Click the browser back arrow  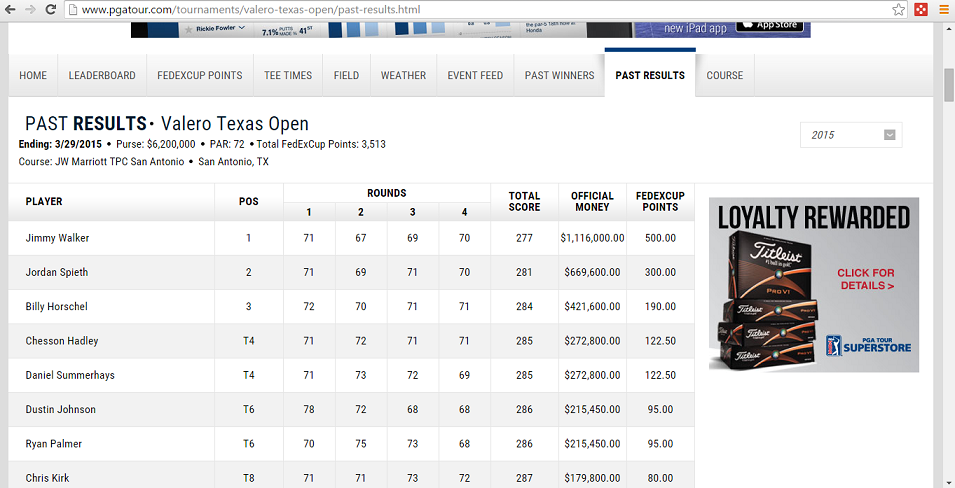click(10, 10)
